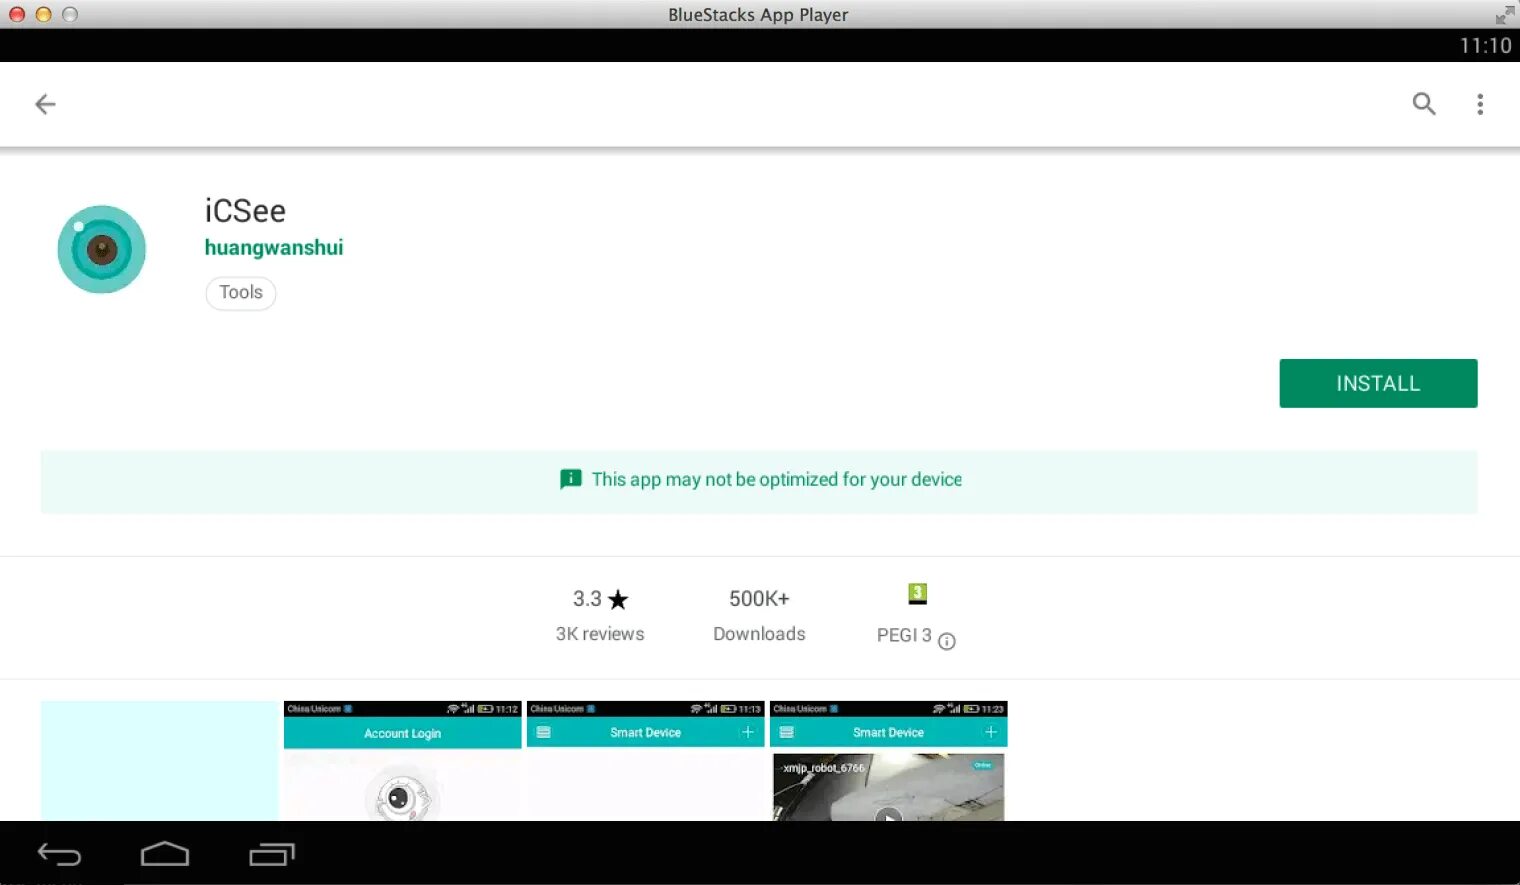1520x885 pixels.
Task: Tap the Android recent apps button
Action: (272, 854)
